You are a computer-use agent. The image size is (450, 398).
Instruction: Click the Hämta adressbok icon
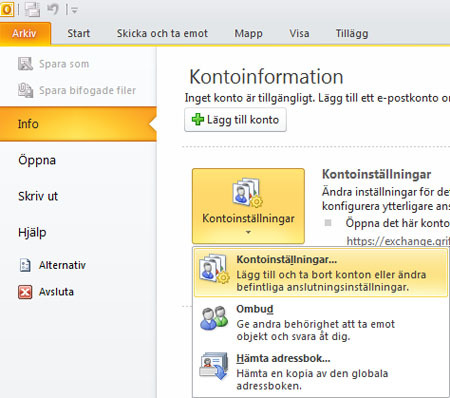coord(214,366)
